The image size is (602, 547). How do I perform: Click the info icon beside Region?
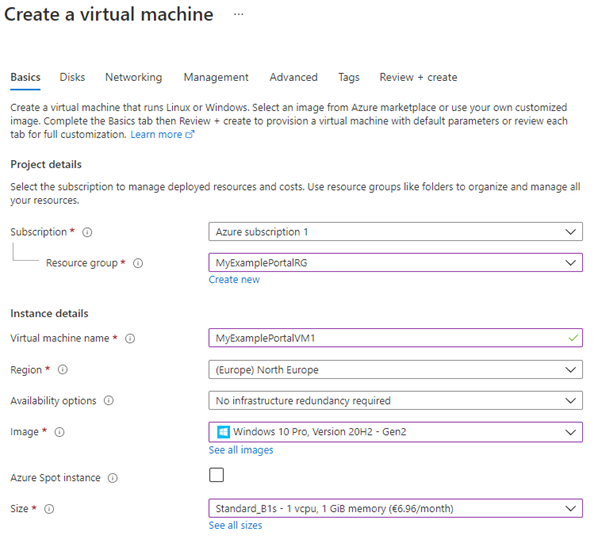pyautogui.click(x=62, y=370)
